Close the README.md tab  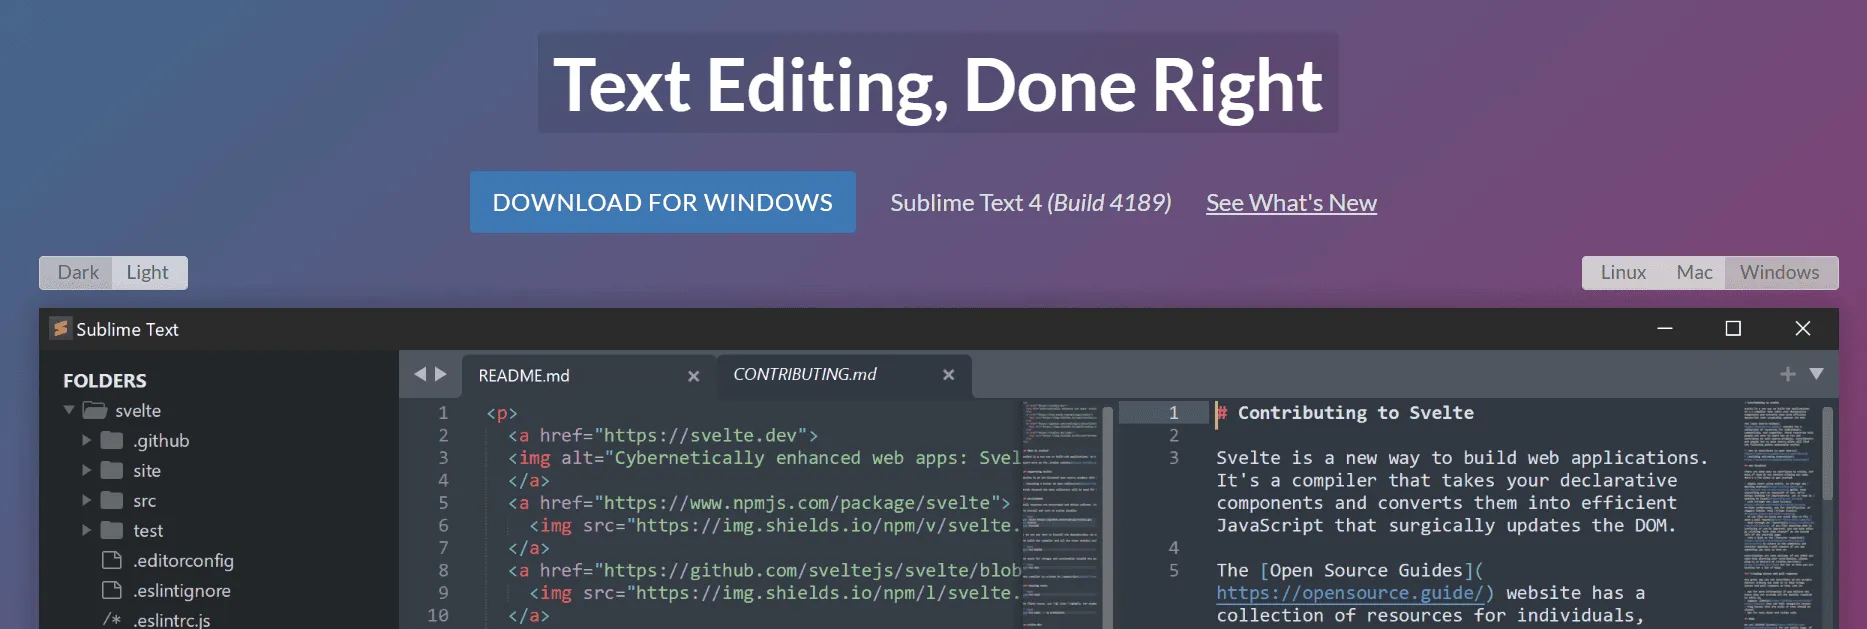point(693,376)
